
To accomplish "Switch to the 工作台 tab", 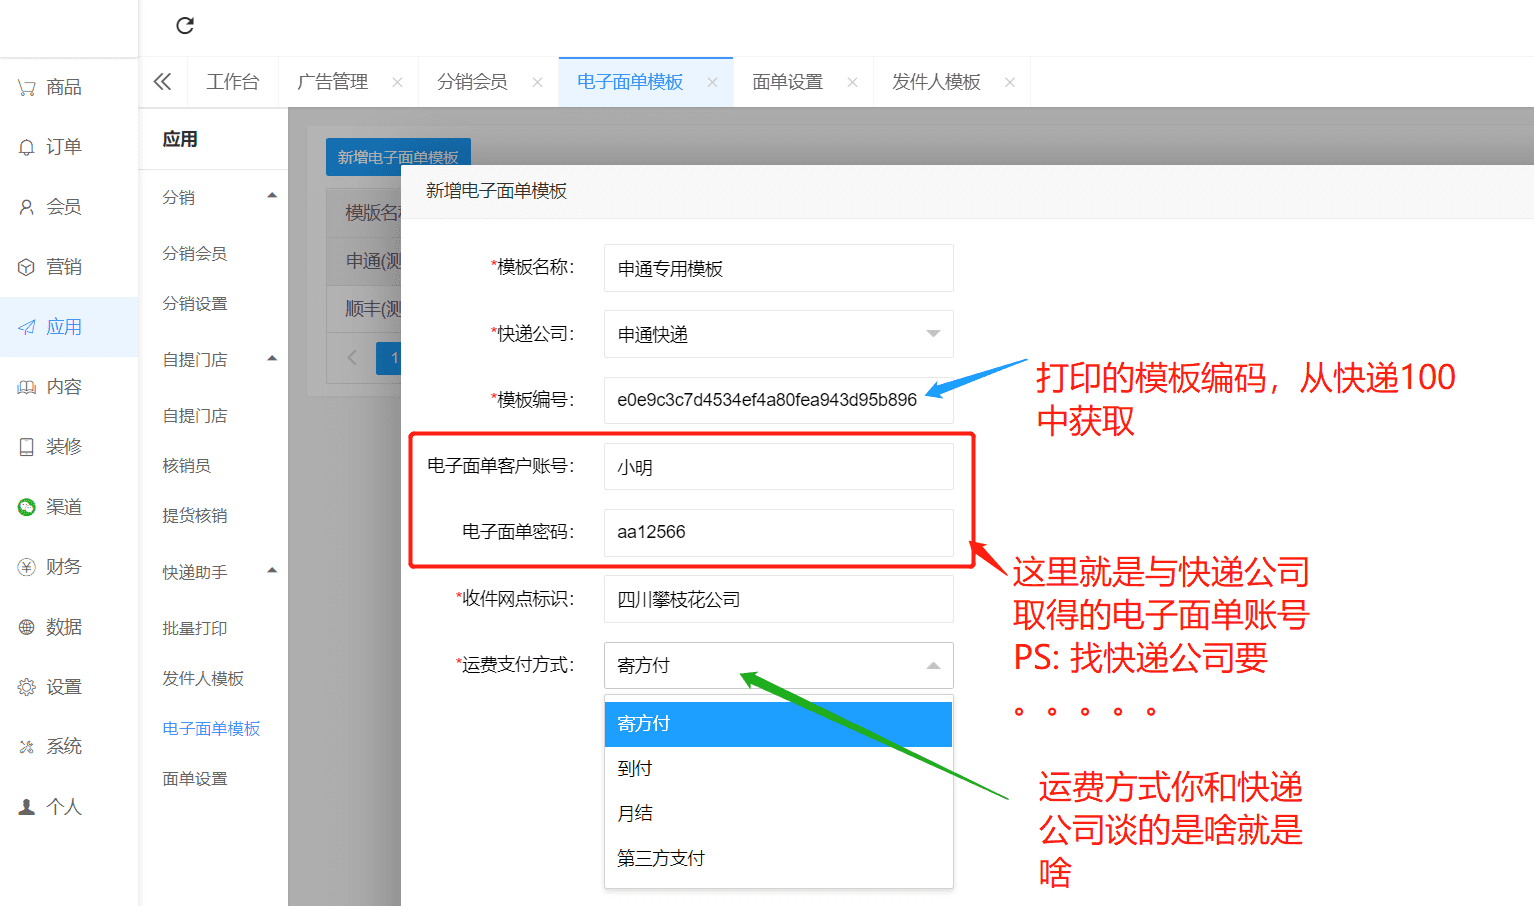I will click(232, 82).
